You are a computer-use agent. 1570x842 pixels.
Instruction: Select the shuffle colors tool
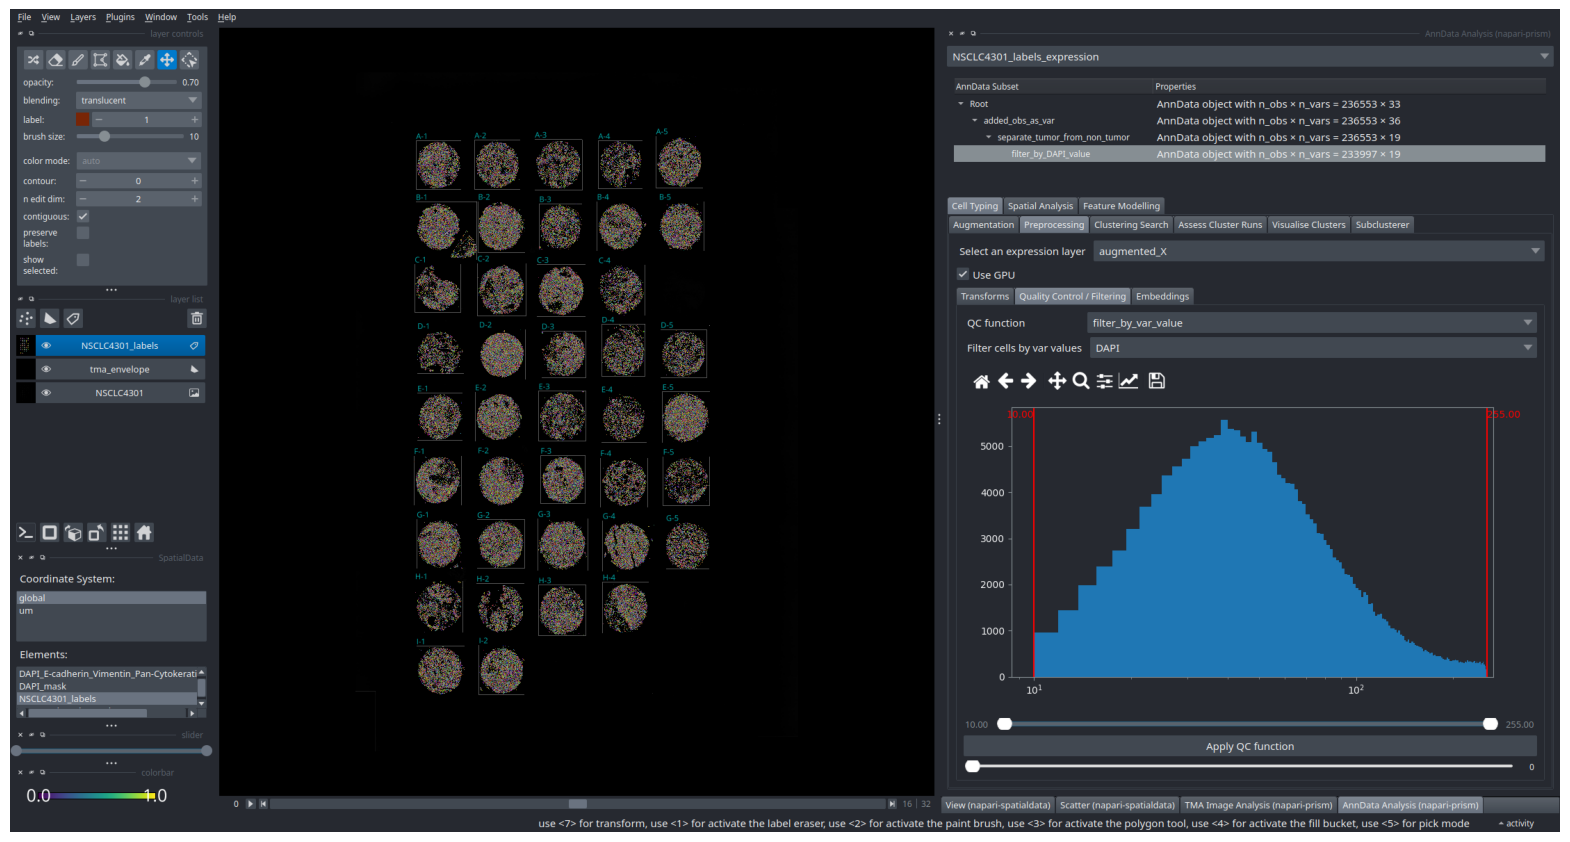tap(33, 60)
